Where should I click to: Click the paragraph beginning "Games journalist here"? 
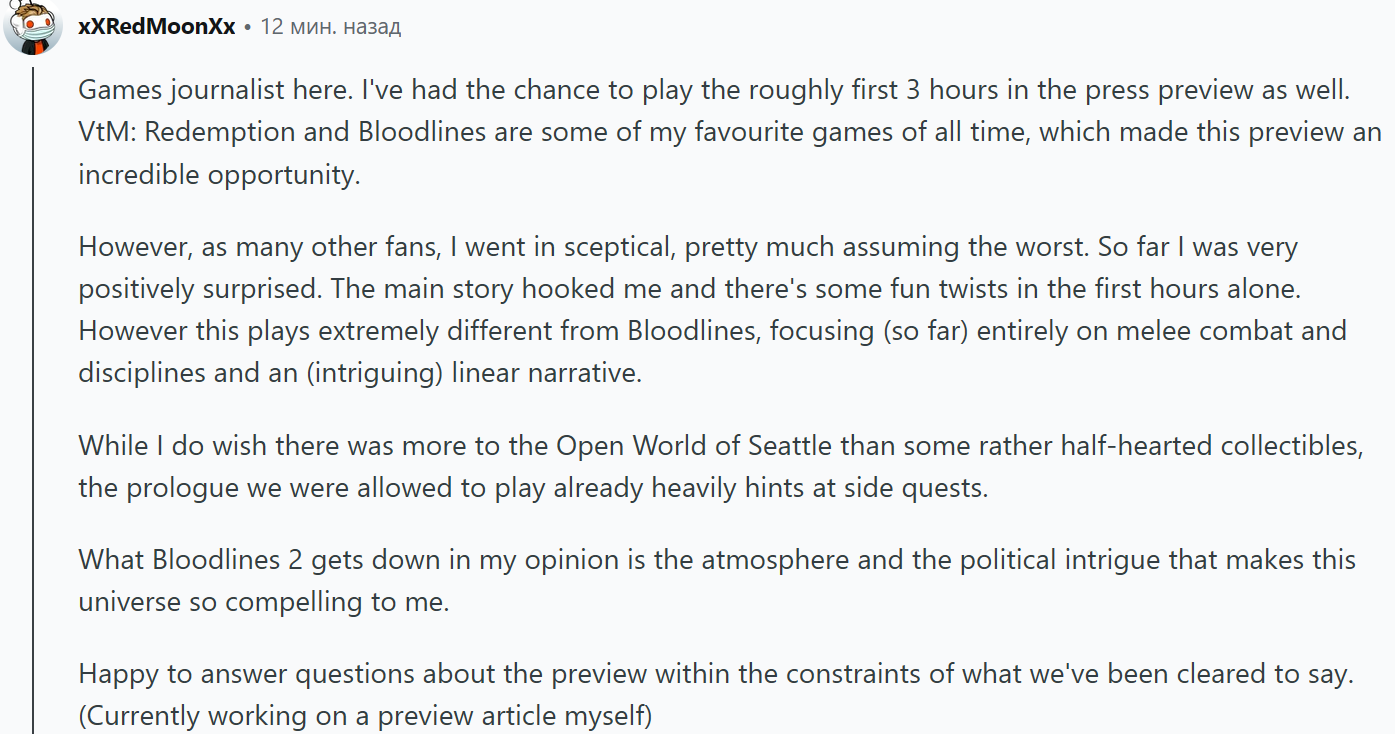point(700,131)
